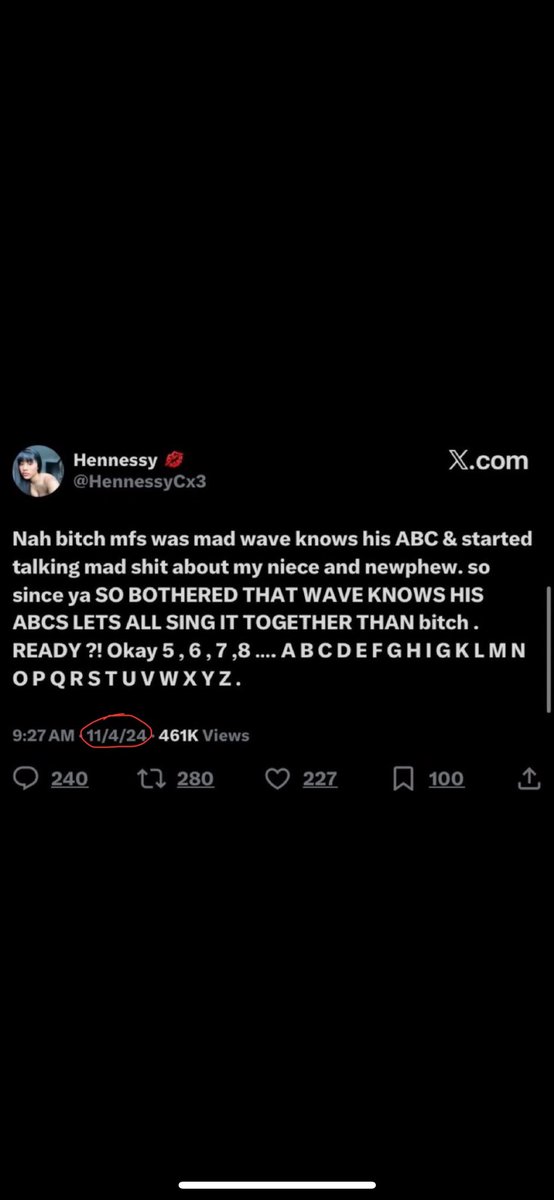
Task: Open the 461K Views count
Action: pos(204,735)
